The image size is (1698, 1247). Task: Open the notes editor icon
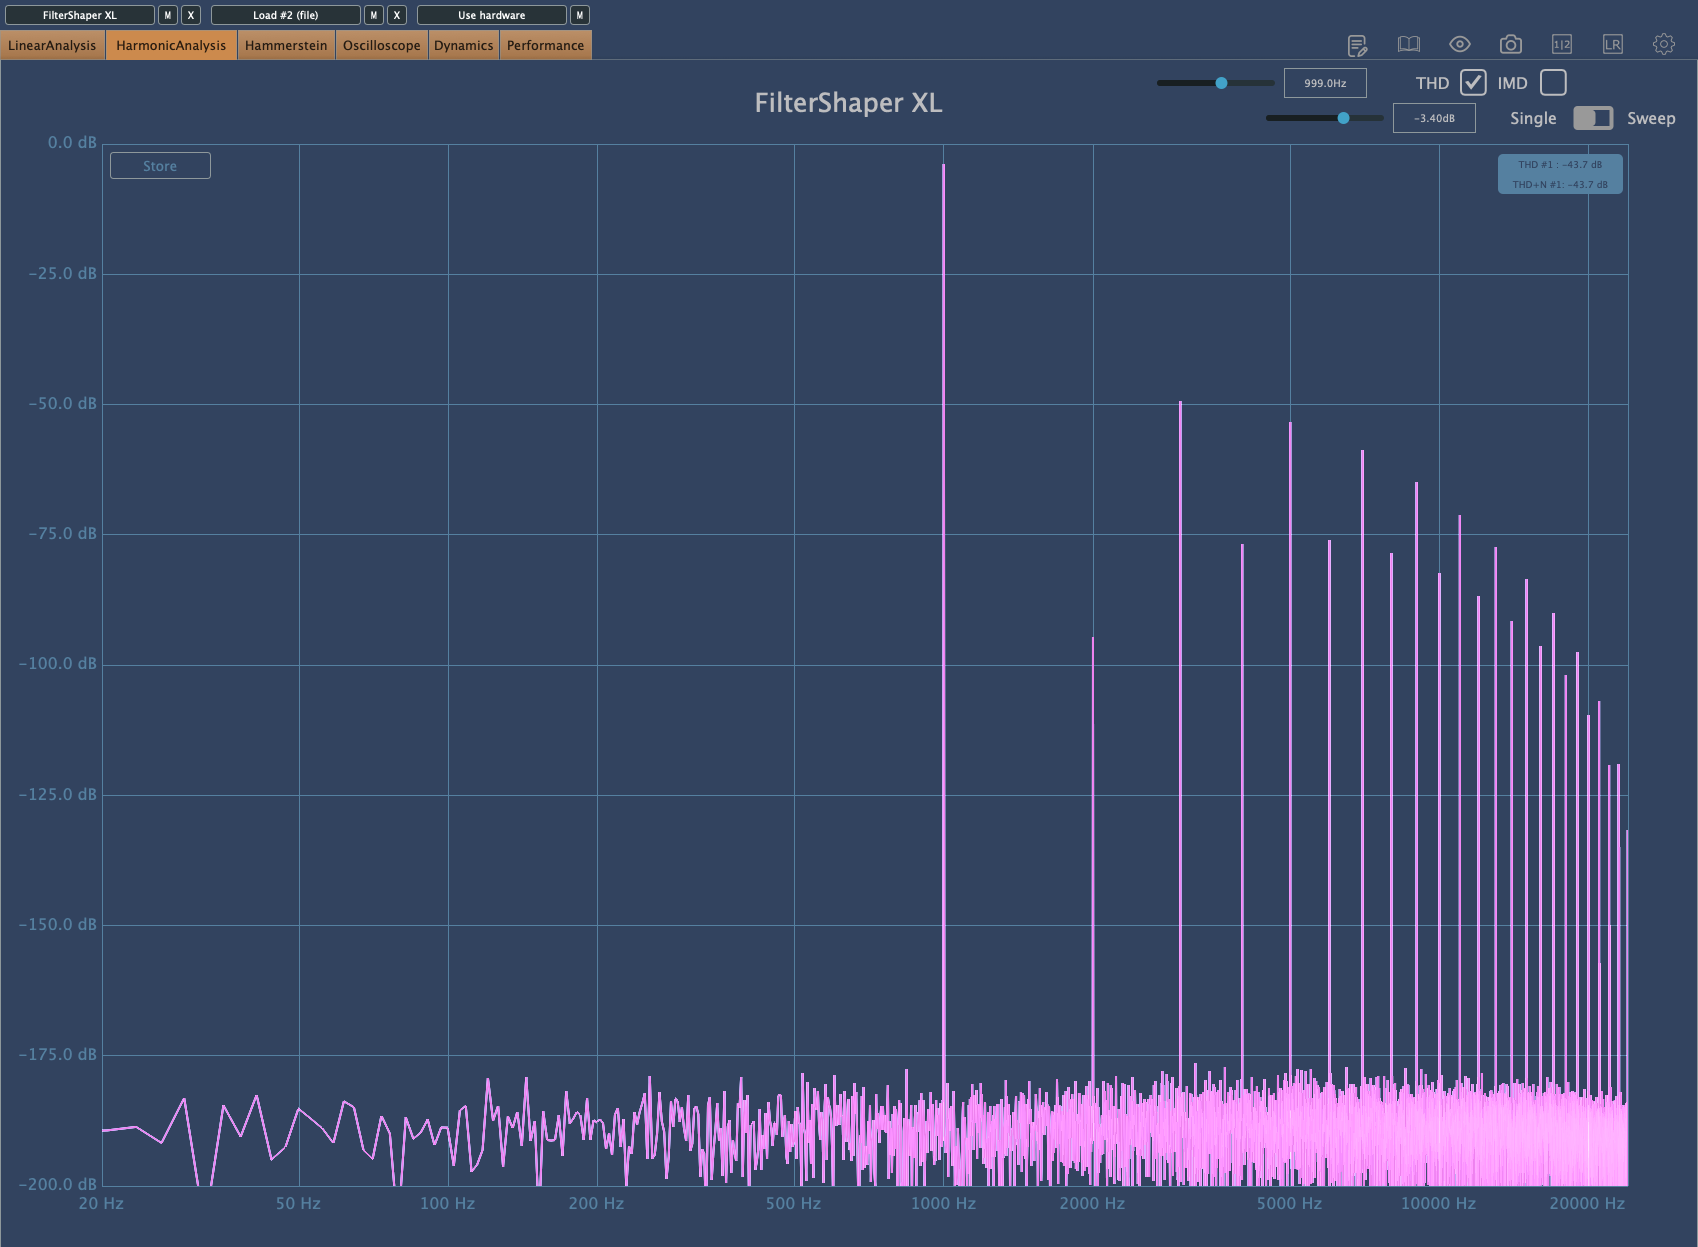pyautogui.click(x=1357, y=45)
